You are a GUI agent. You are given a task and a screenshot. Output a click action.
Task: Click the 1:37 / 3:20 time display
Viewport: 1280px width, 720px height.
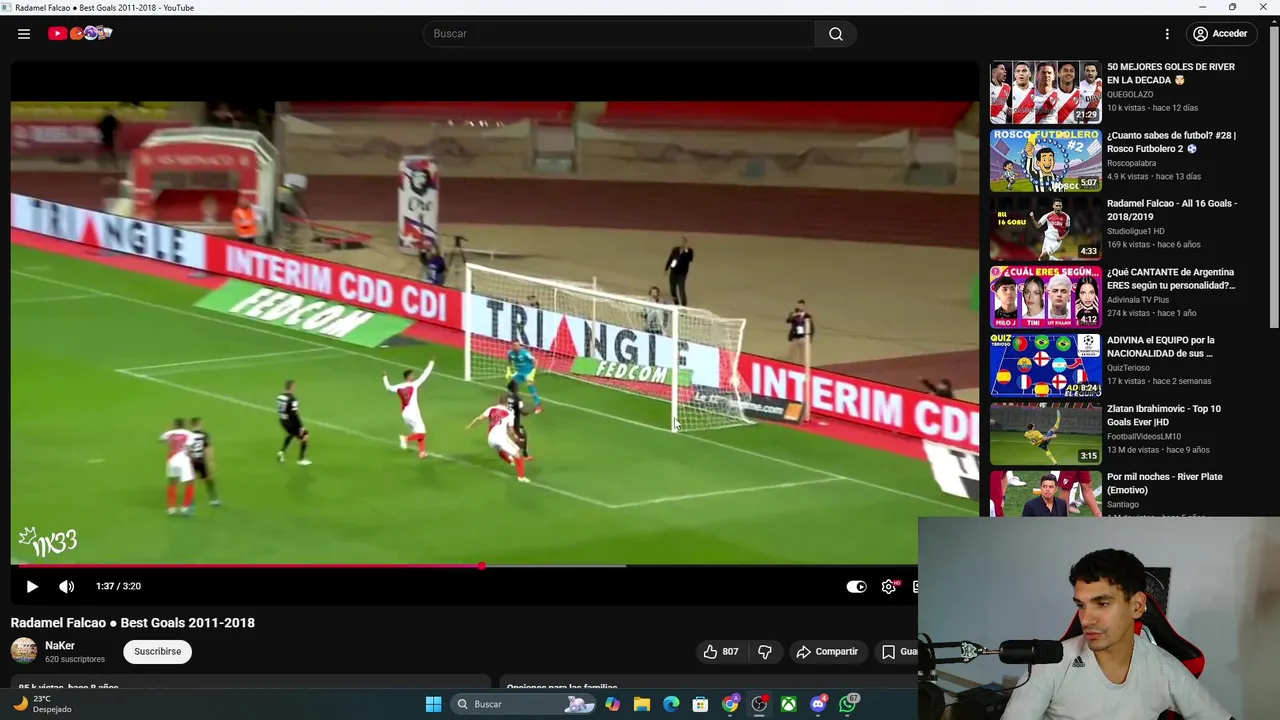coord(118,587)
